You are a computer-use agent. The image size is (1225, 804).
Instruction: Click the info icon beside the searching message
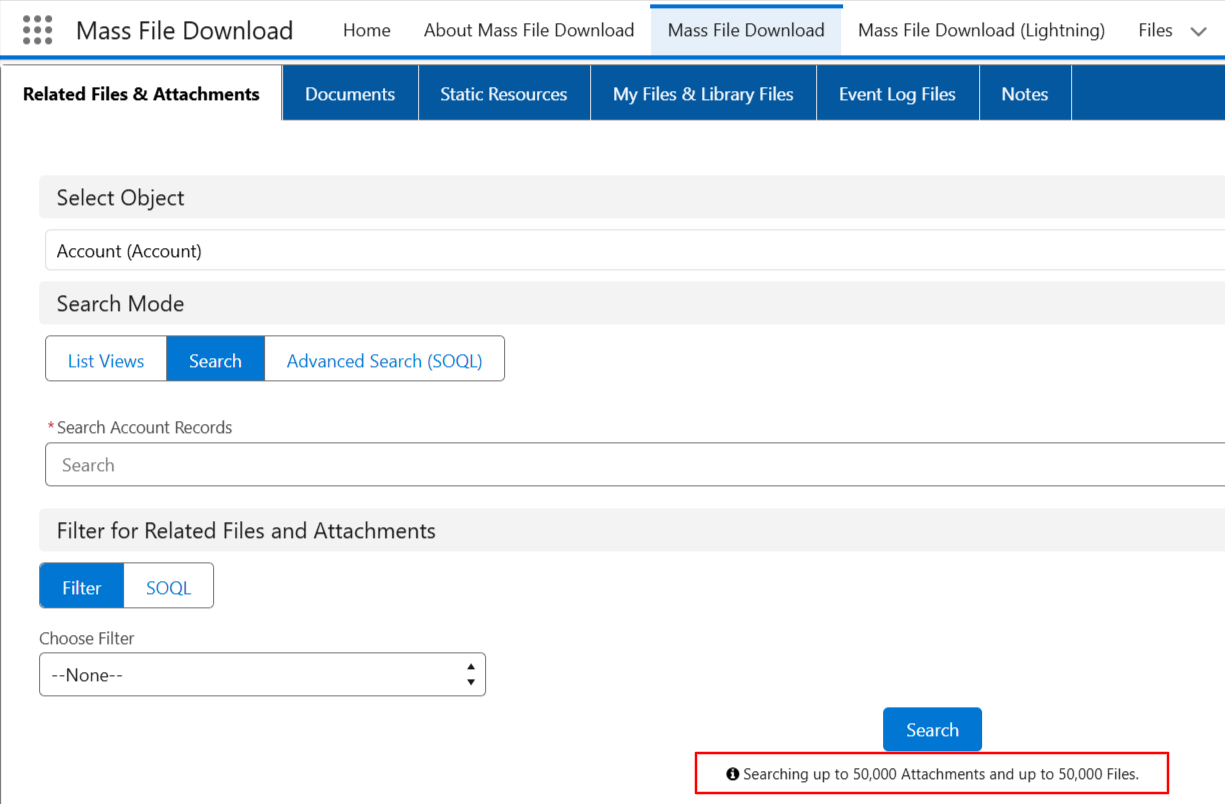coord(733,774)
